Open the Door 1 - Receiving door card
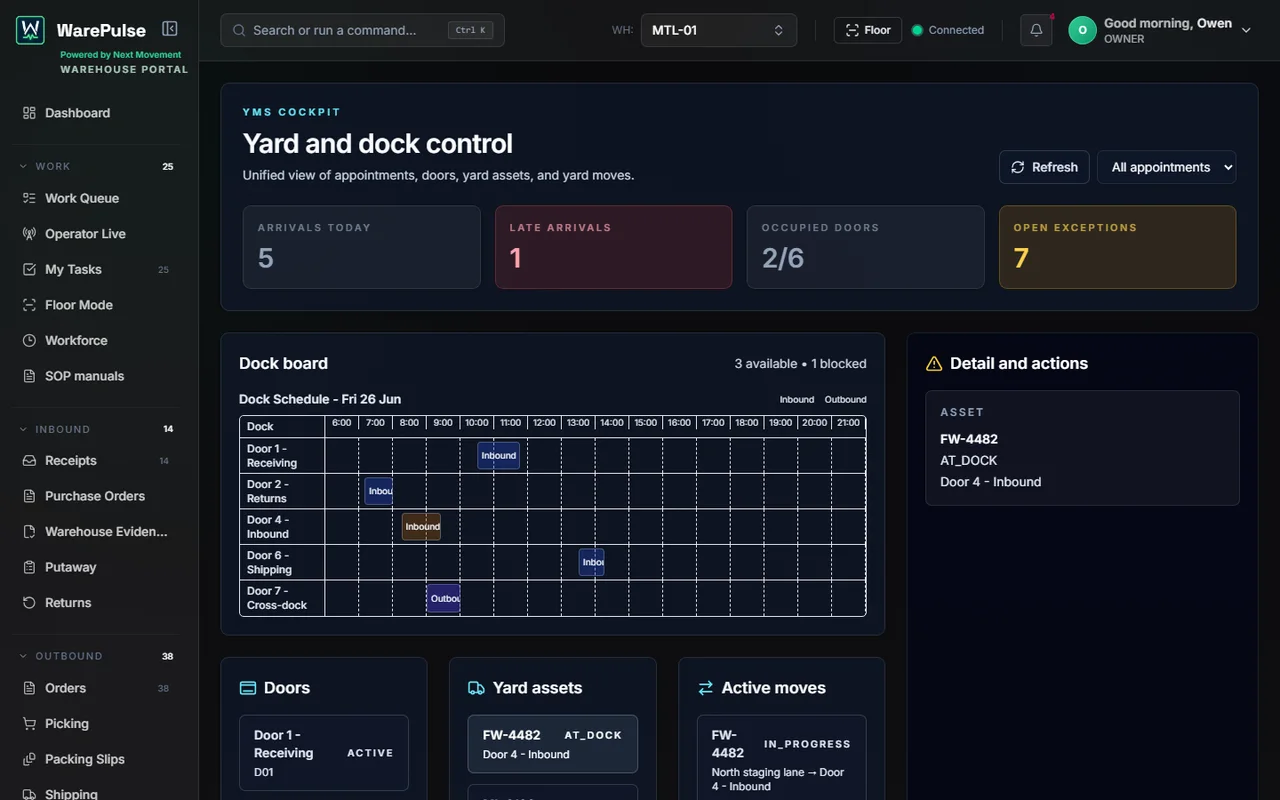This screenshot has width=1280, height=800. coord(324,753)
